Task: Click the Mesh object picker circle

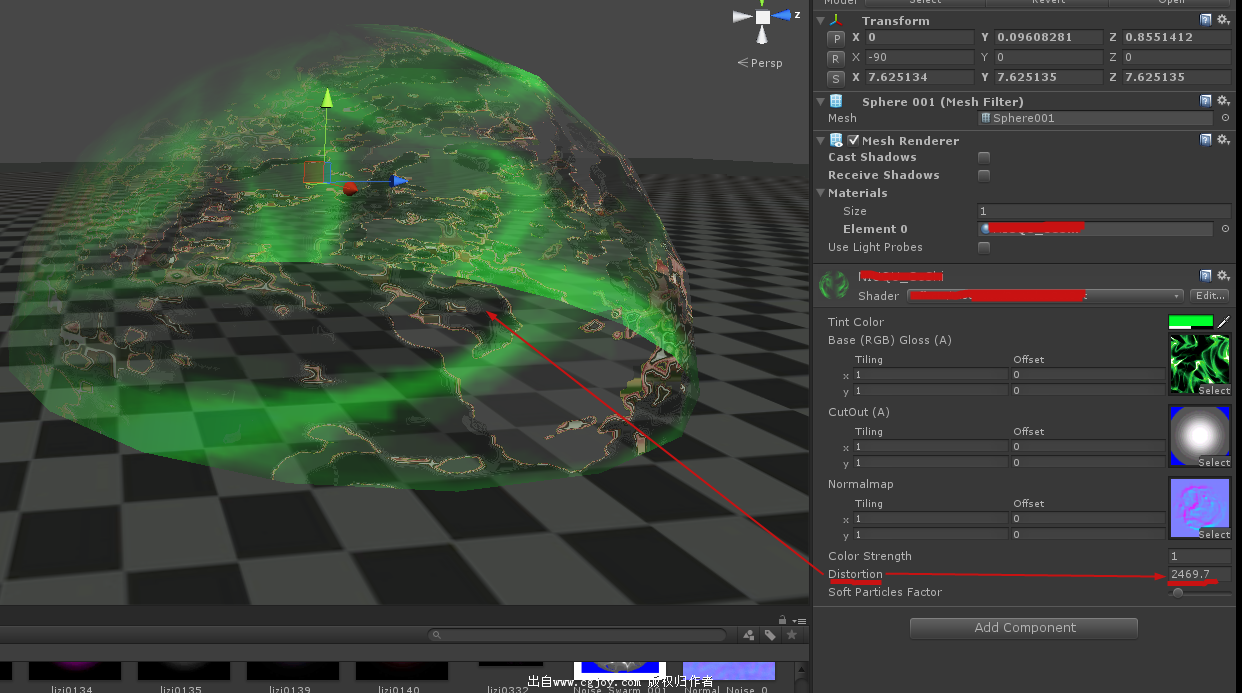Action: click(1225, 118)
